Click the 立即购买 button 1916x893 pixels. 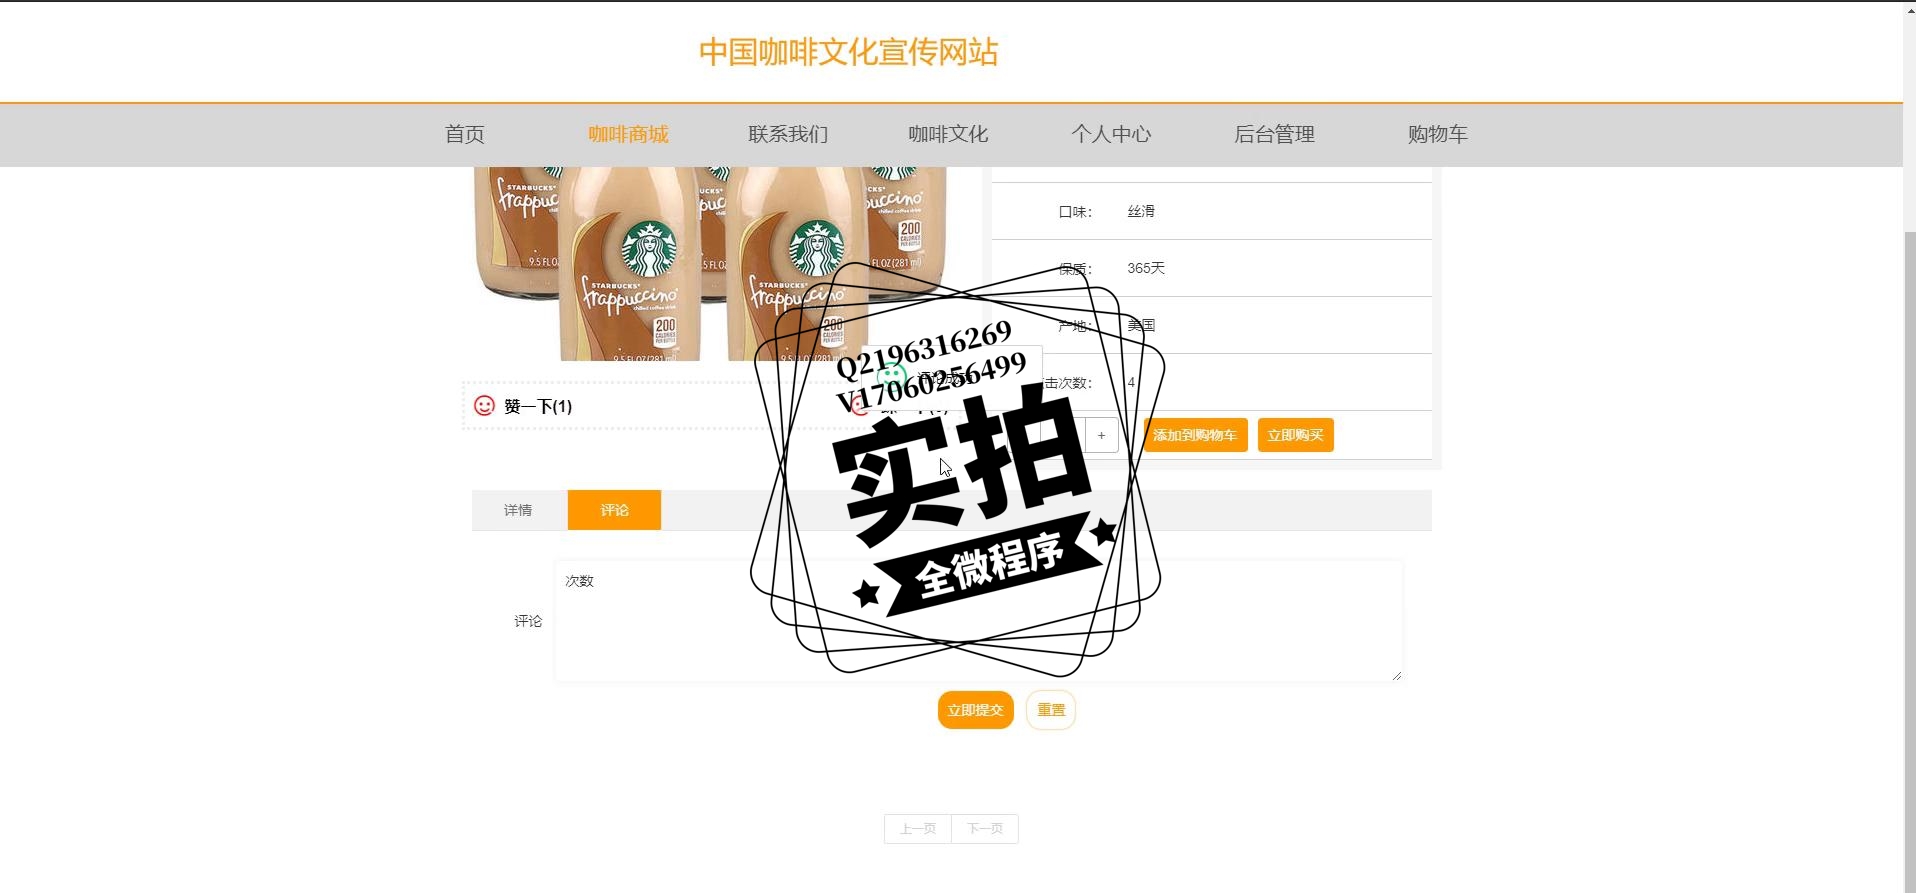(x=1295, y=435)
